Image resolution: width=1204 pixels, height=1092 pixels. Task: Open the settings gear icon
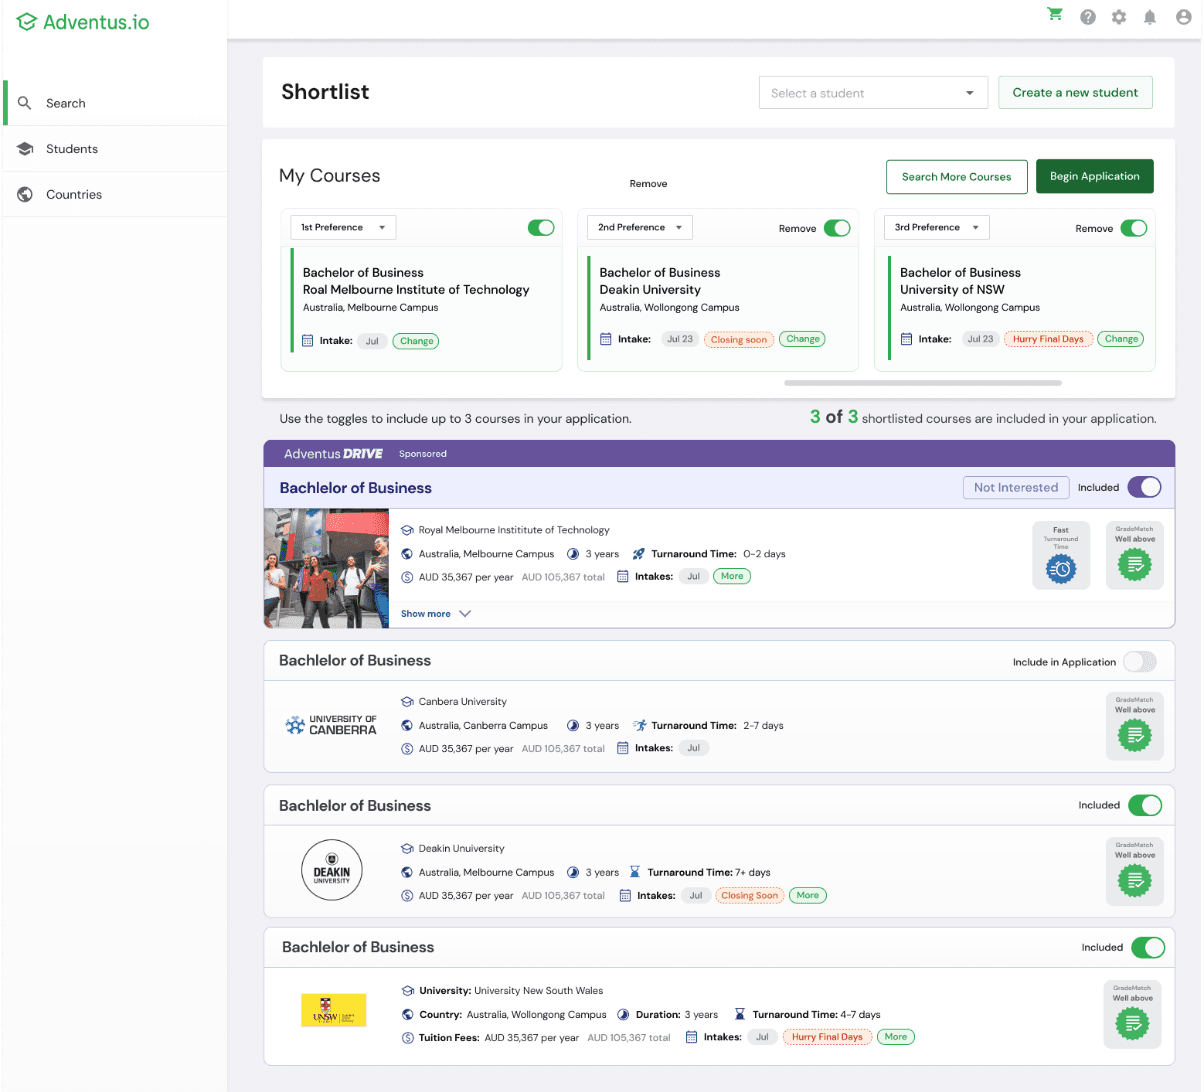pos(1119,17)
